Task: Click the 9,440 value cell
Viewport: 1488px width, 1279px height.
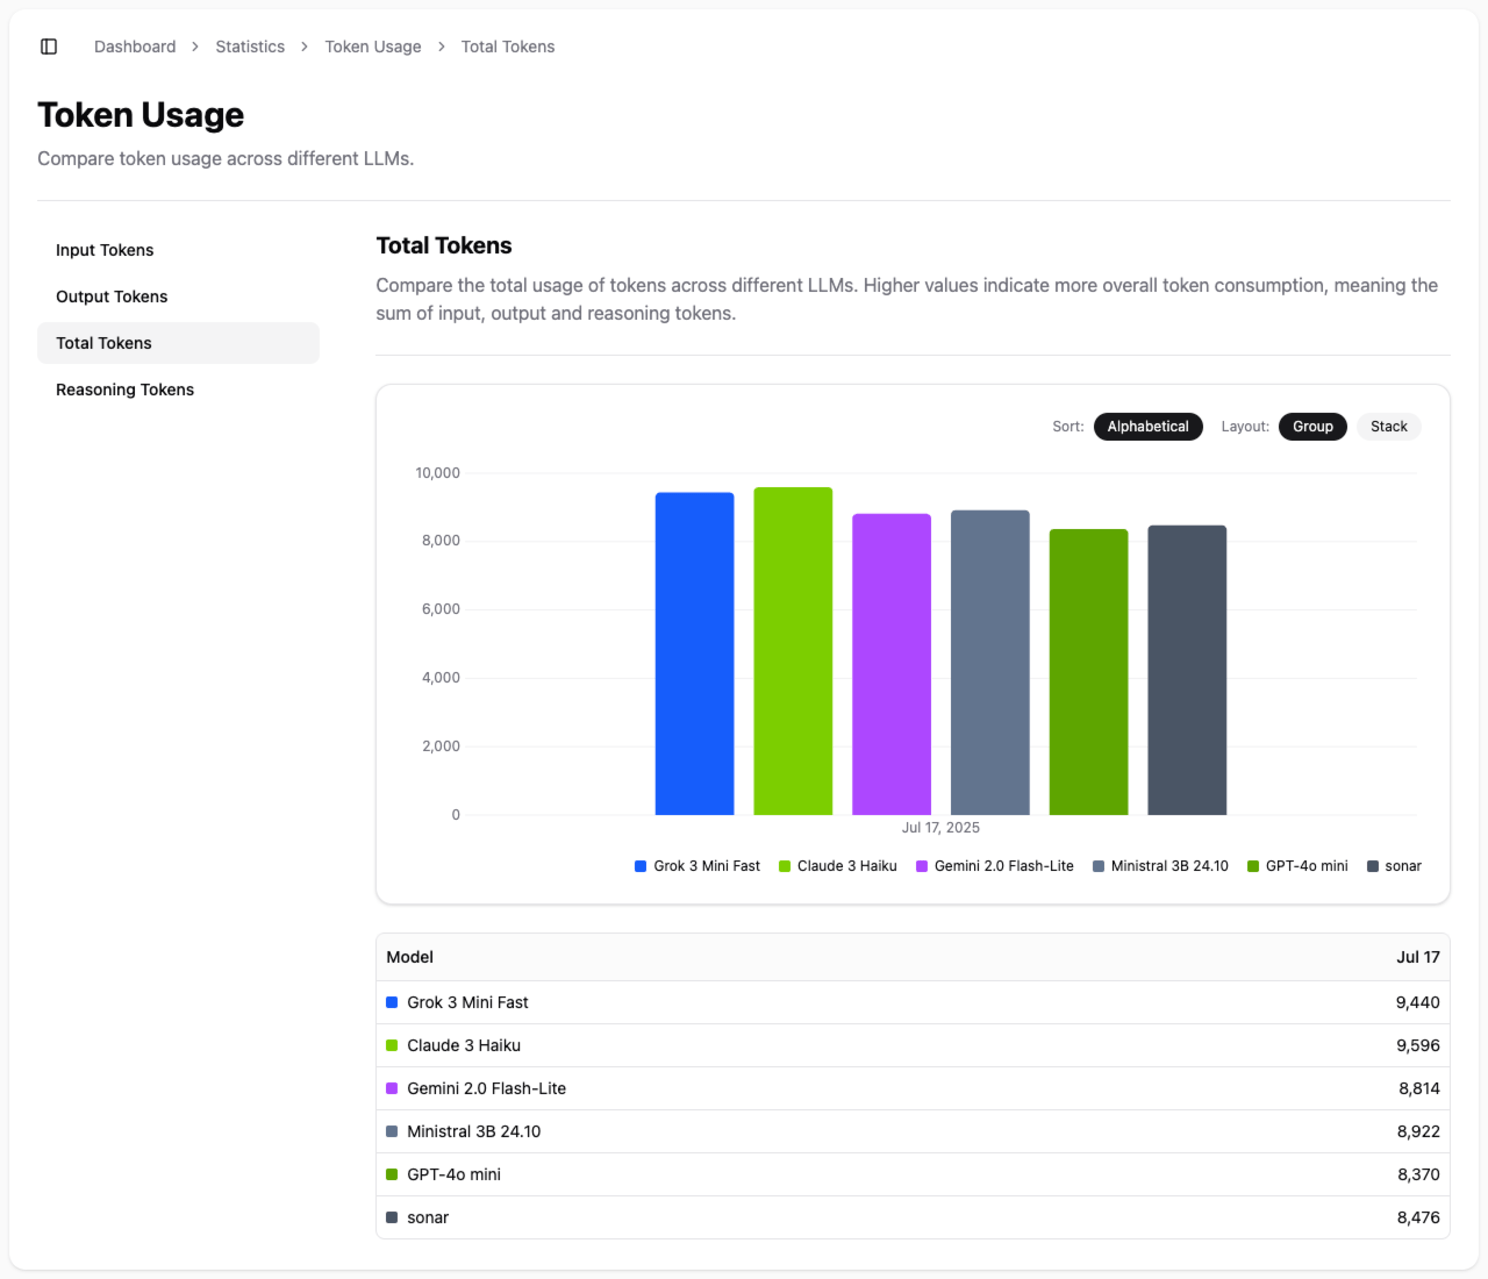Action: (x=1418, y=1002)
